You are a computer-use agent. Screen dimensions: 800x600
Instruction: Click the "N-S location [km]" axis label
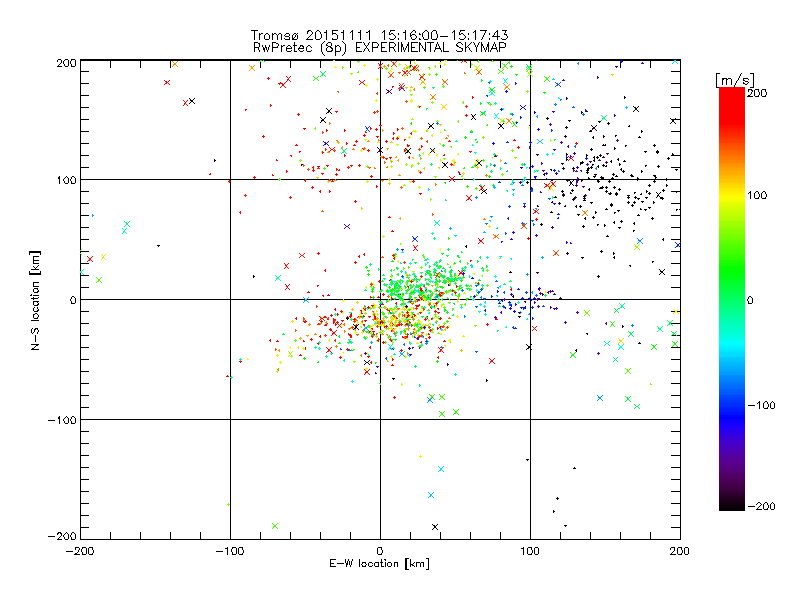pos(35,301)
